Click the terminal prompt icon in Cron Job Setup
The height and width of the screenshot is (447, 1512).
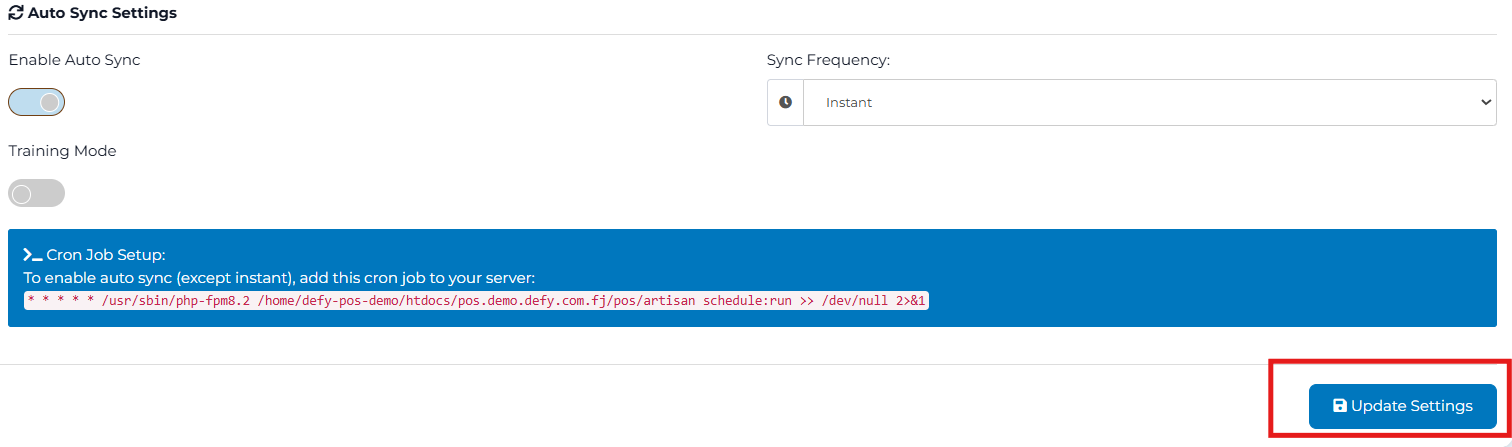(x=32, y=255)
